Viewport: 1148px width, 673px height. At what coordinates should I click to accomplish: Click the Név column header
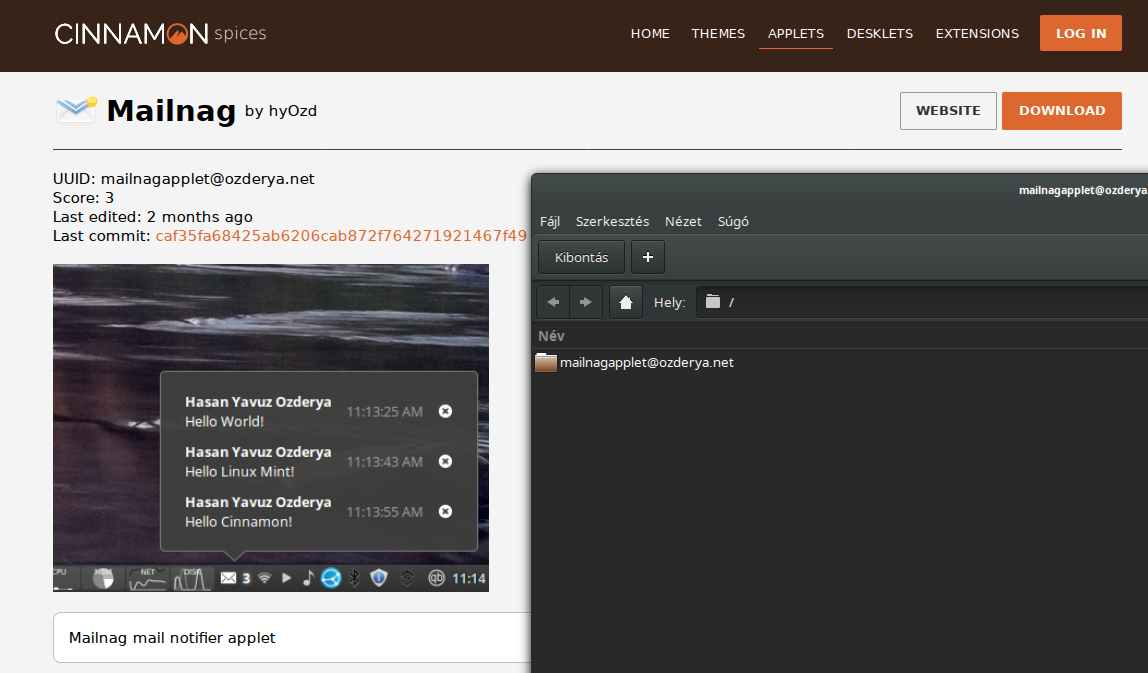[x=551, y=336]
